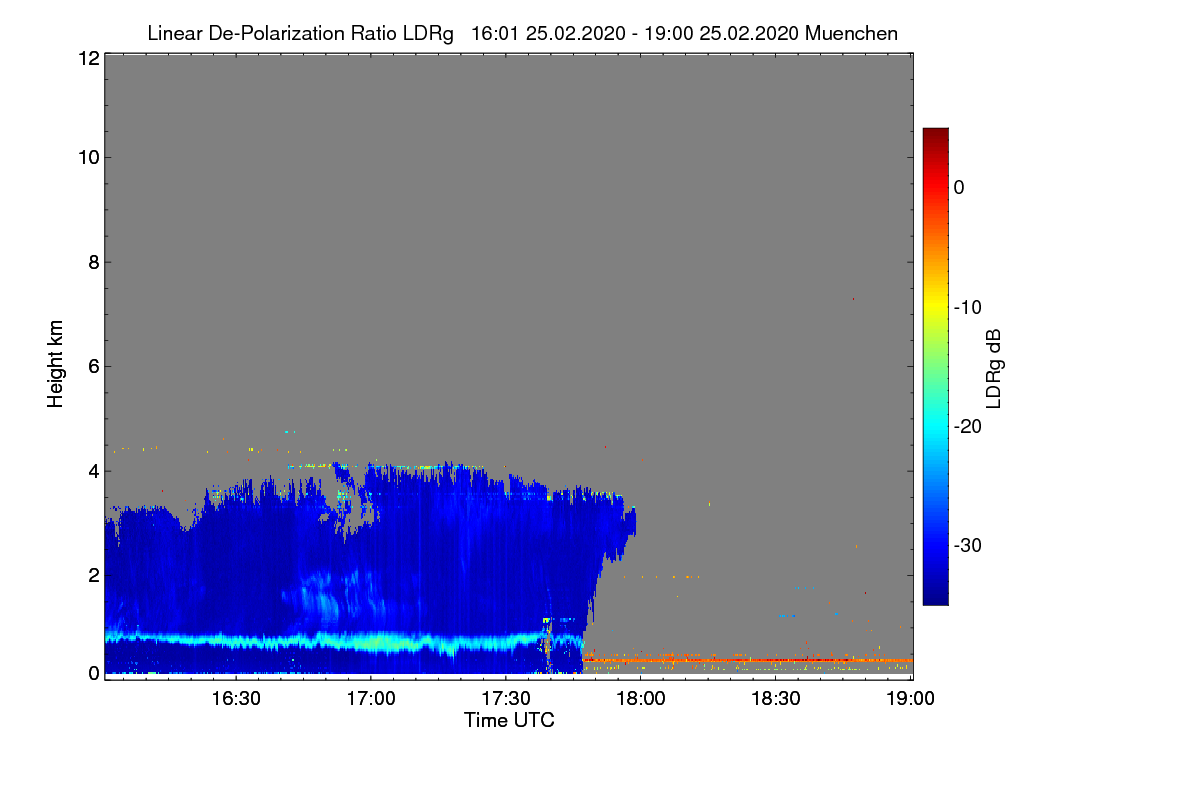Viewport: 1200px width, 800px height.
Task: Click the LDRg color scale bar
Action: (935, 366)
